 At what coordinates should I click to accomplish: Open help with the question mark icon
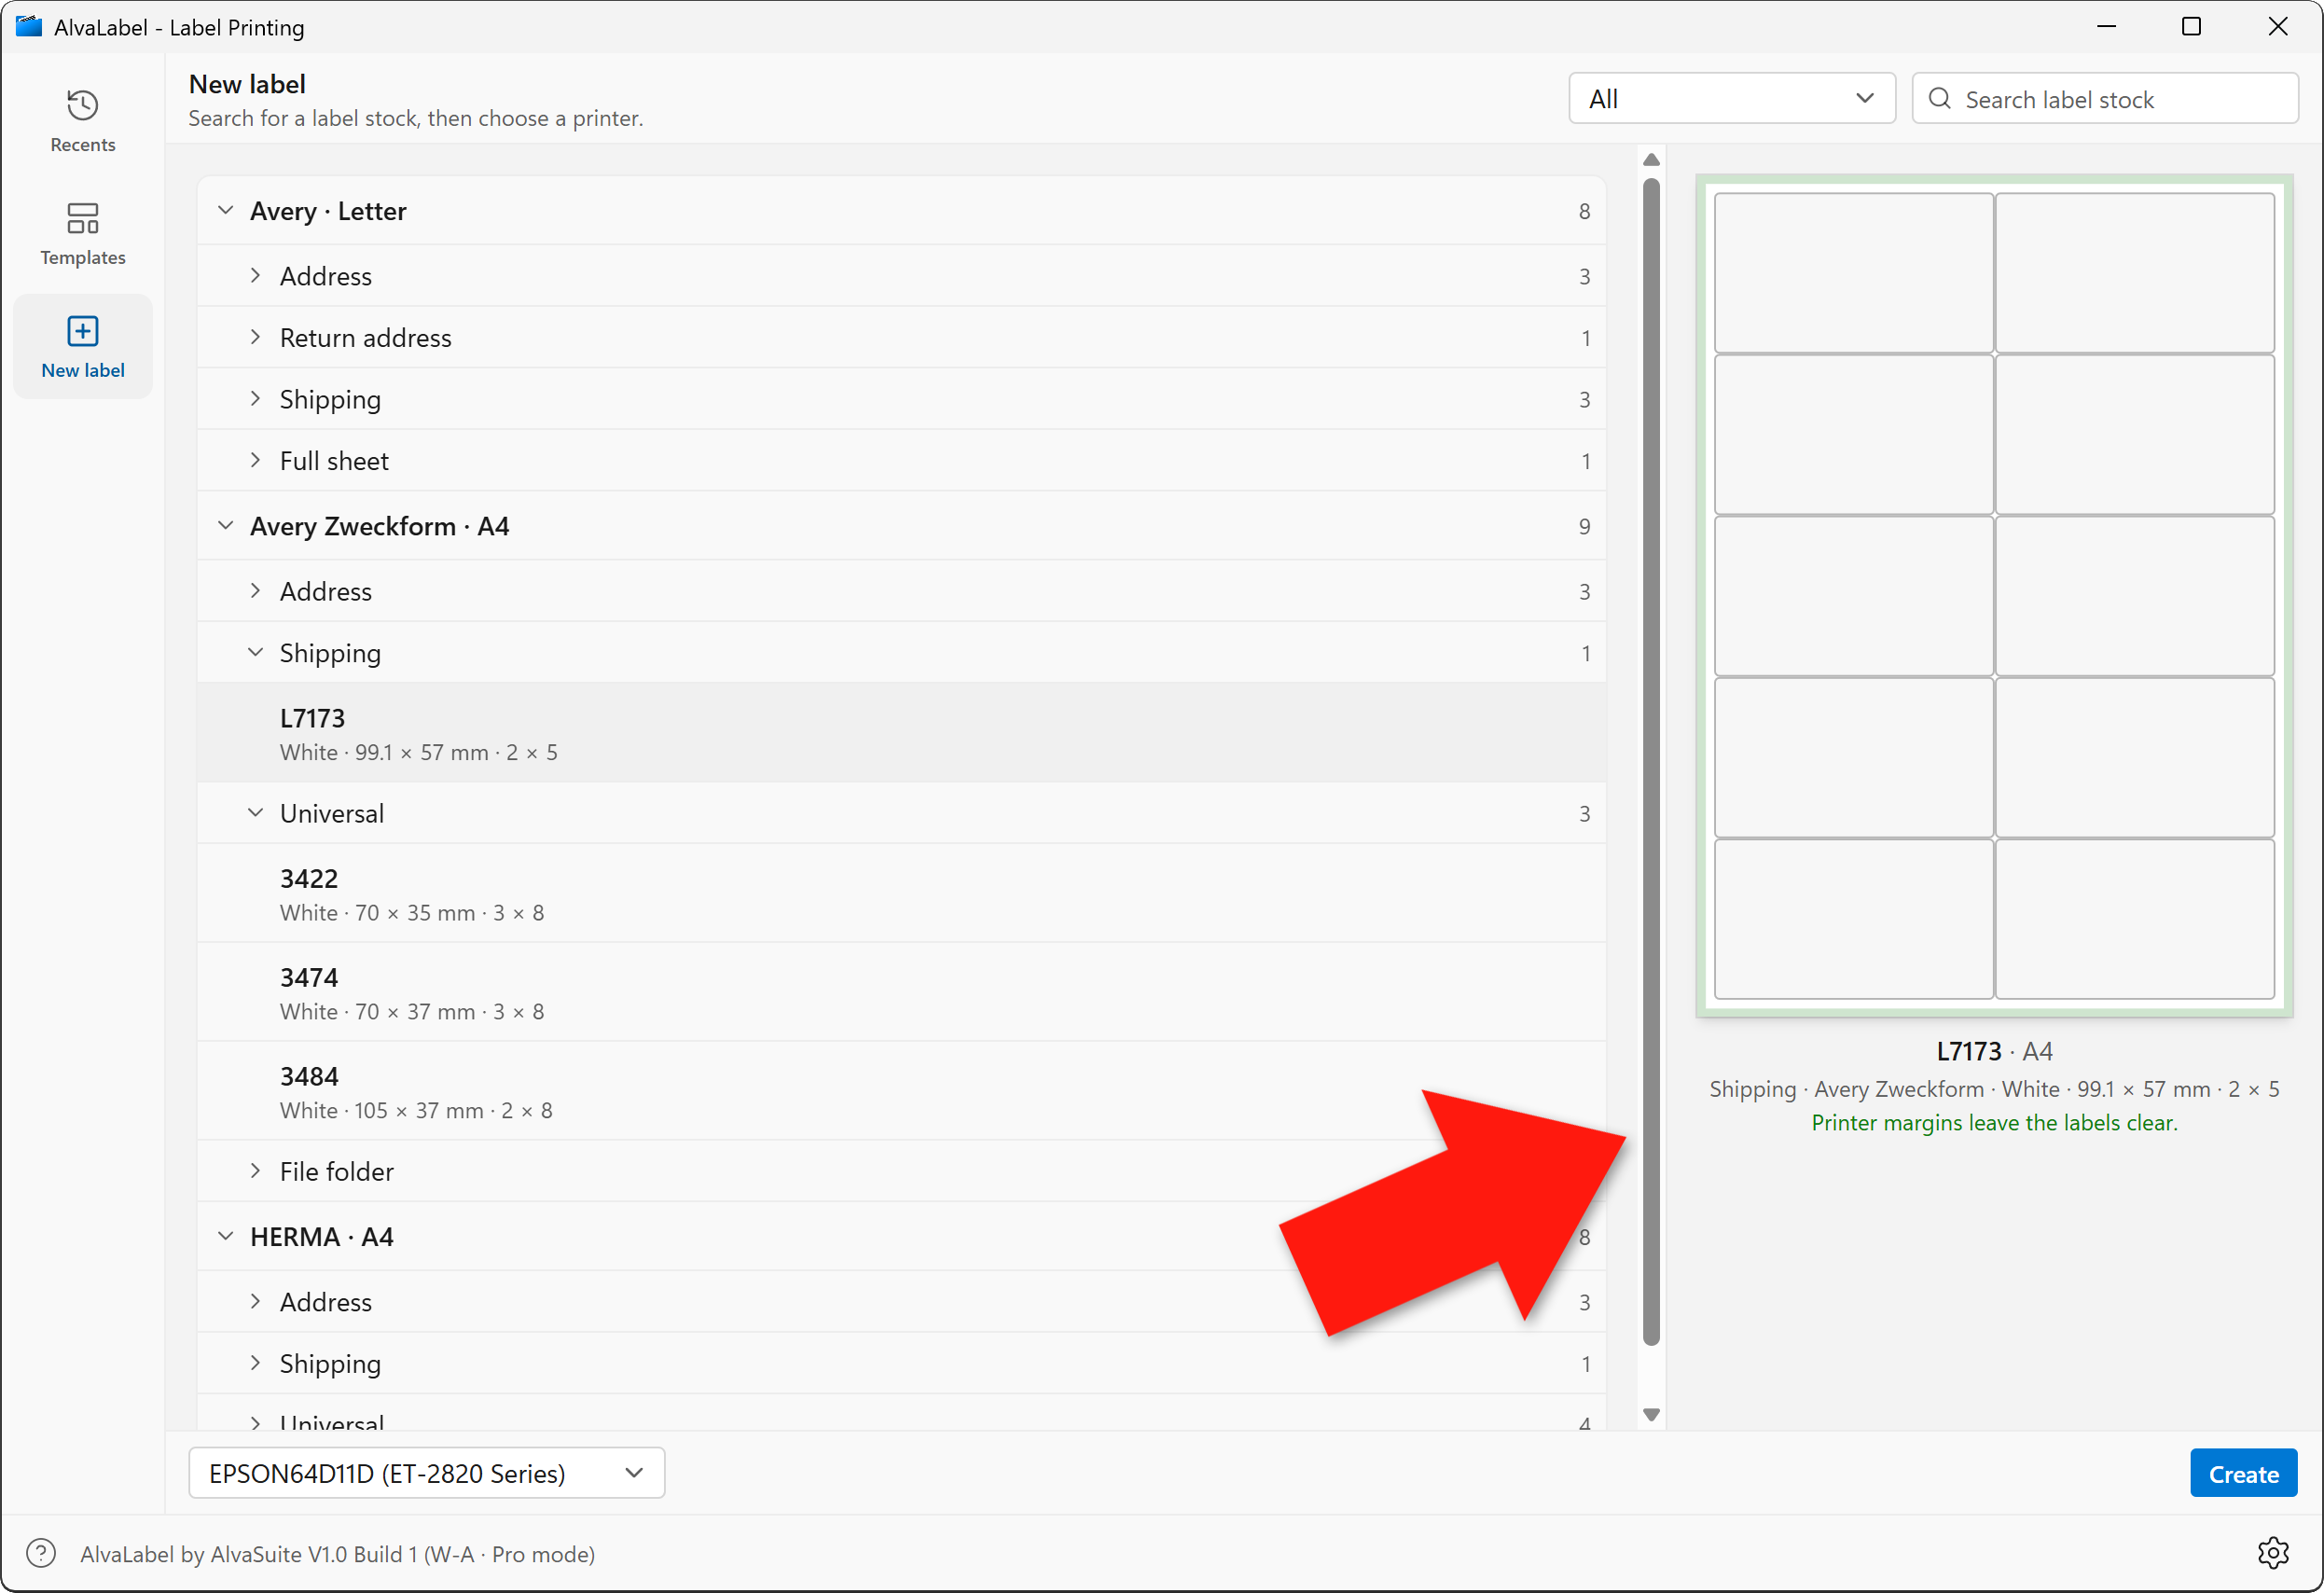[x=41, y=1553]
